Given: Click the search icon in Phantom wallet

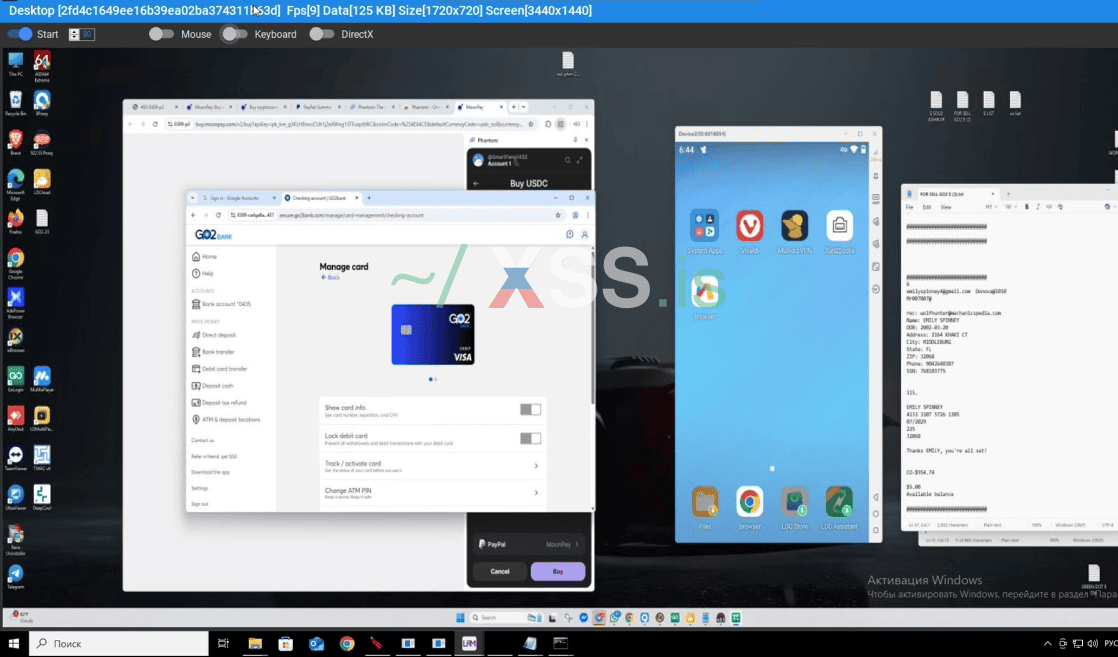Looking at the screenshot, I should pyautogui.click(x=568, y=161).
